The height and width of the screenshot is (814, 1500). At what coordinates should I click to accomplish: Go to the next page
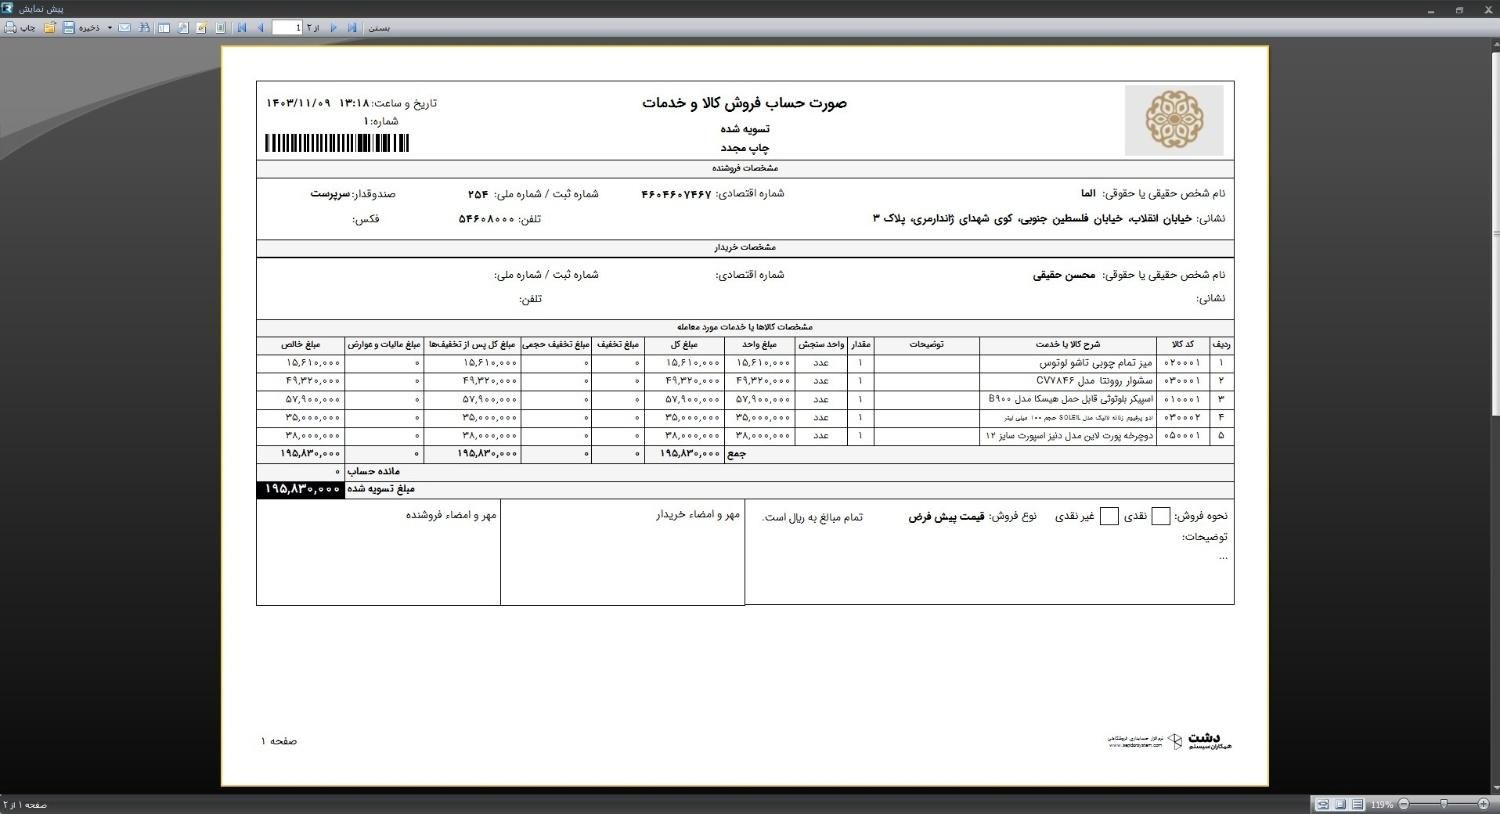pos(334,28)
